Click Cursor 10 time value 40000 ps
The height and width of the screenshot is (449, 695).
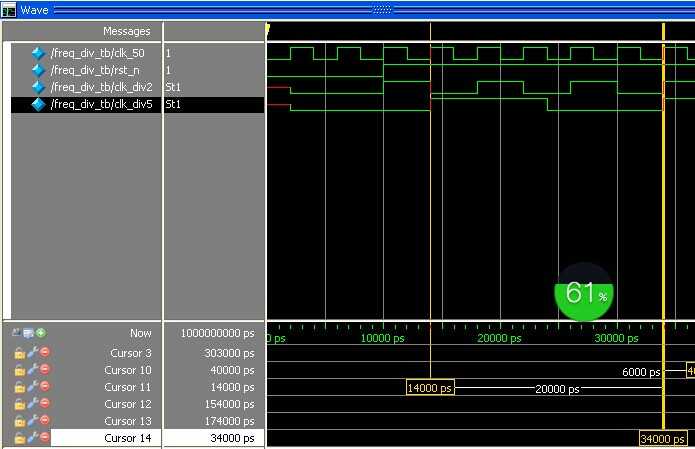click(x=233, y=370)
